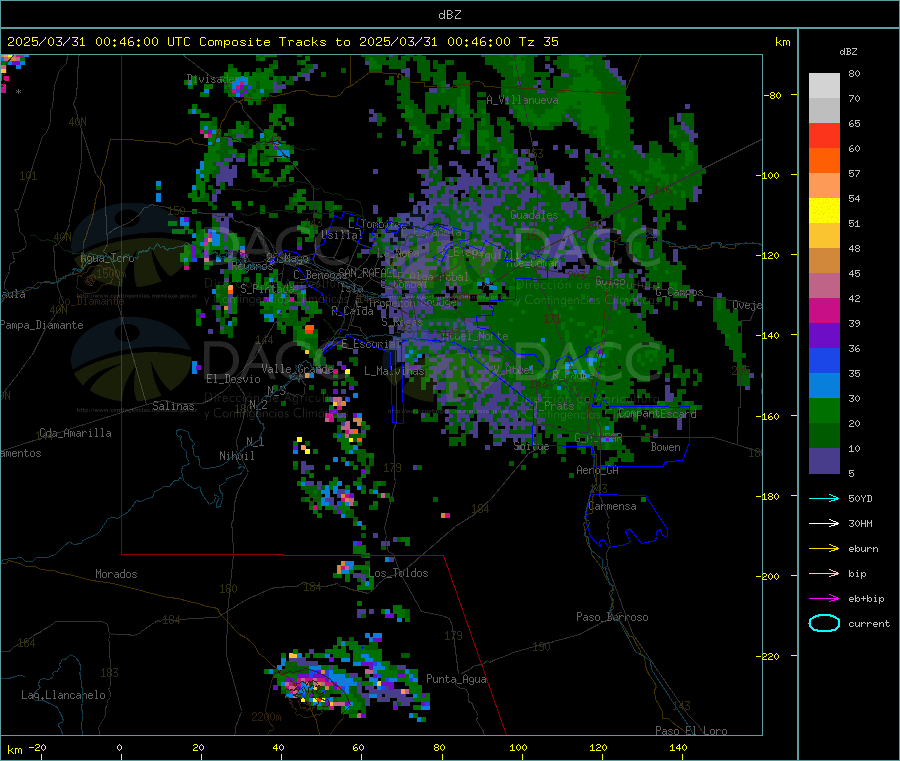Viewport: 900px width, 761px height.
Task: Click the El_Desvio map label
Action: (x=233, y=379)
